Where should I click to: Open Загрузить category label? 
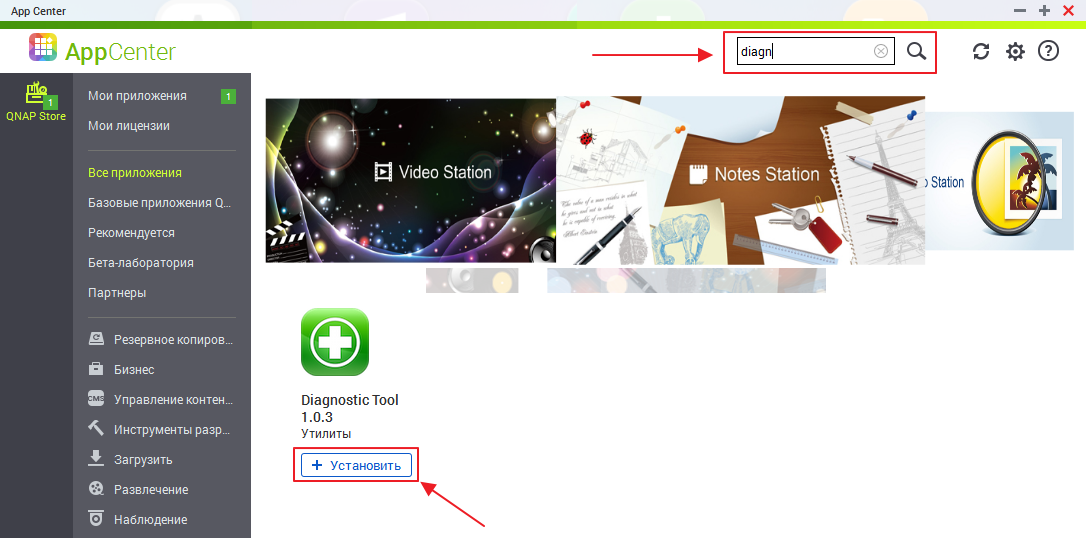(143, 460)
